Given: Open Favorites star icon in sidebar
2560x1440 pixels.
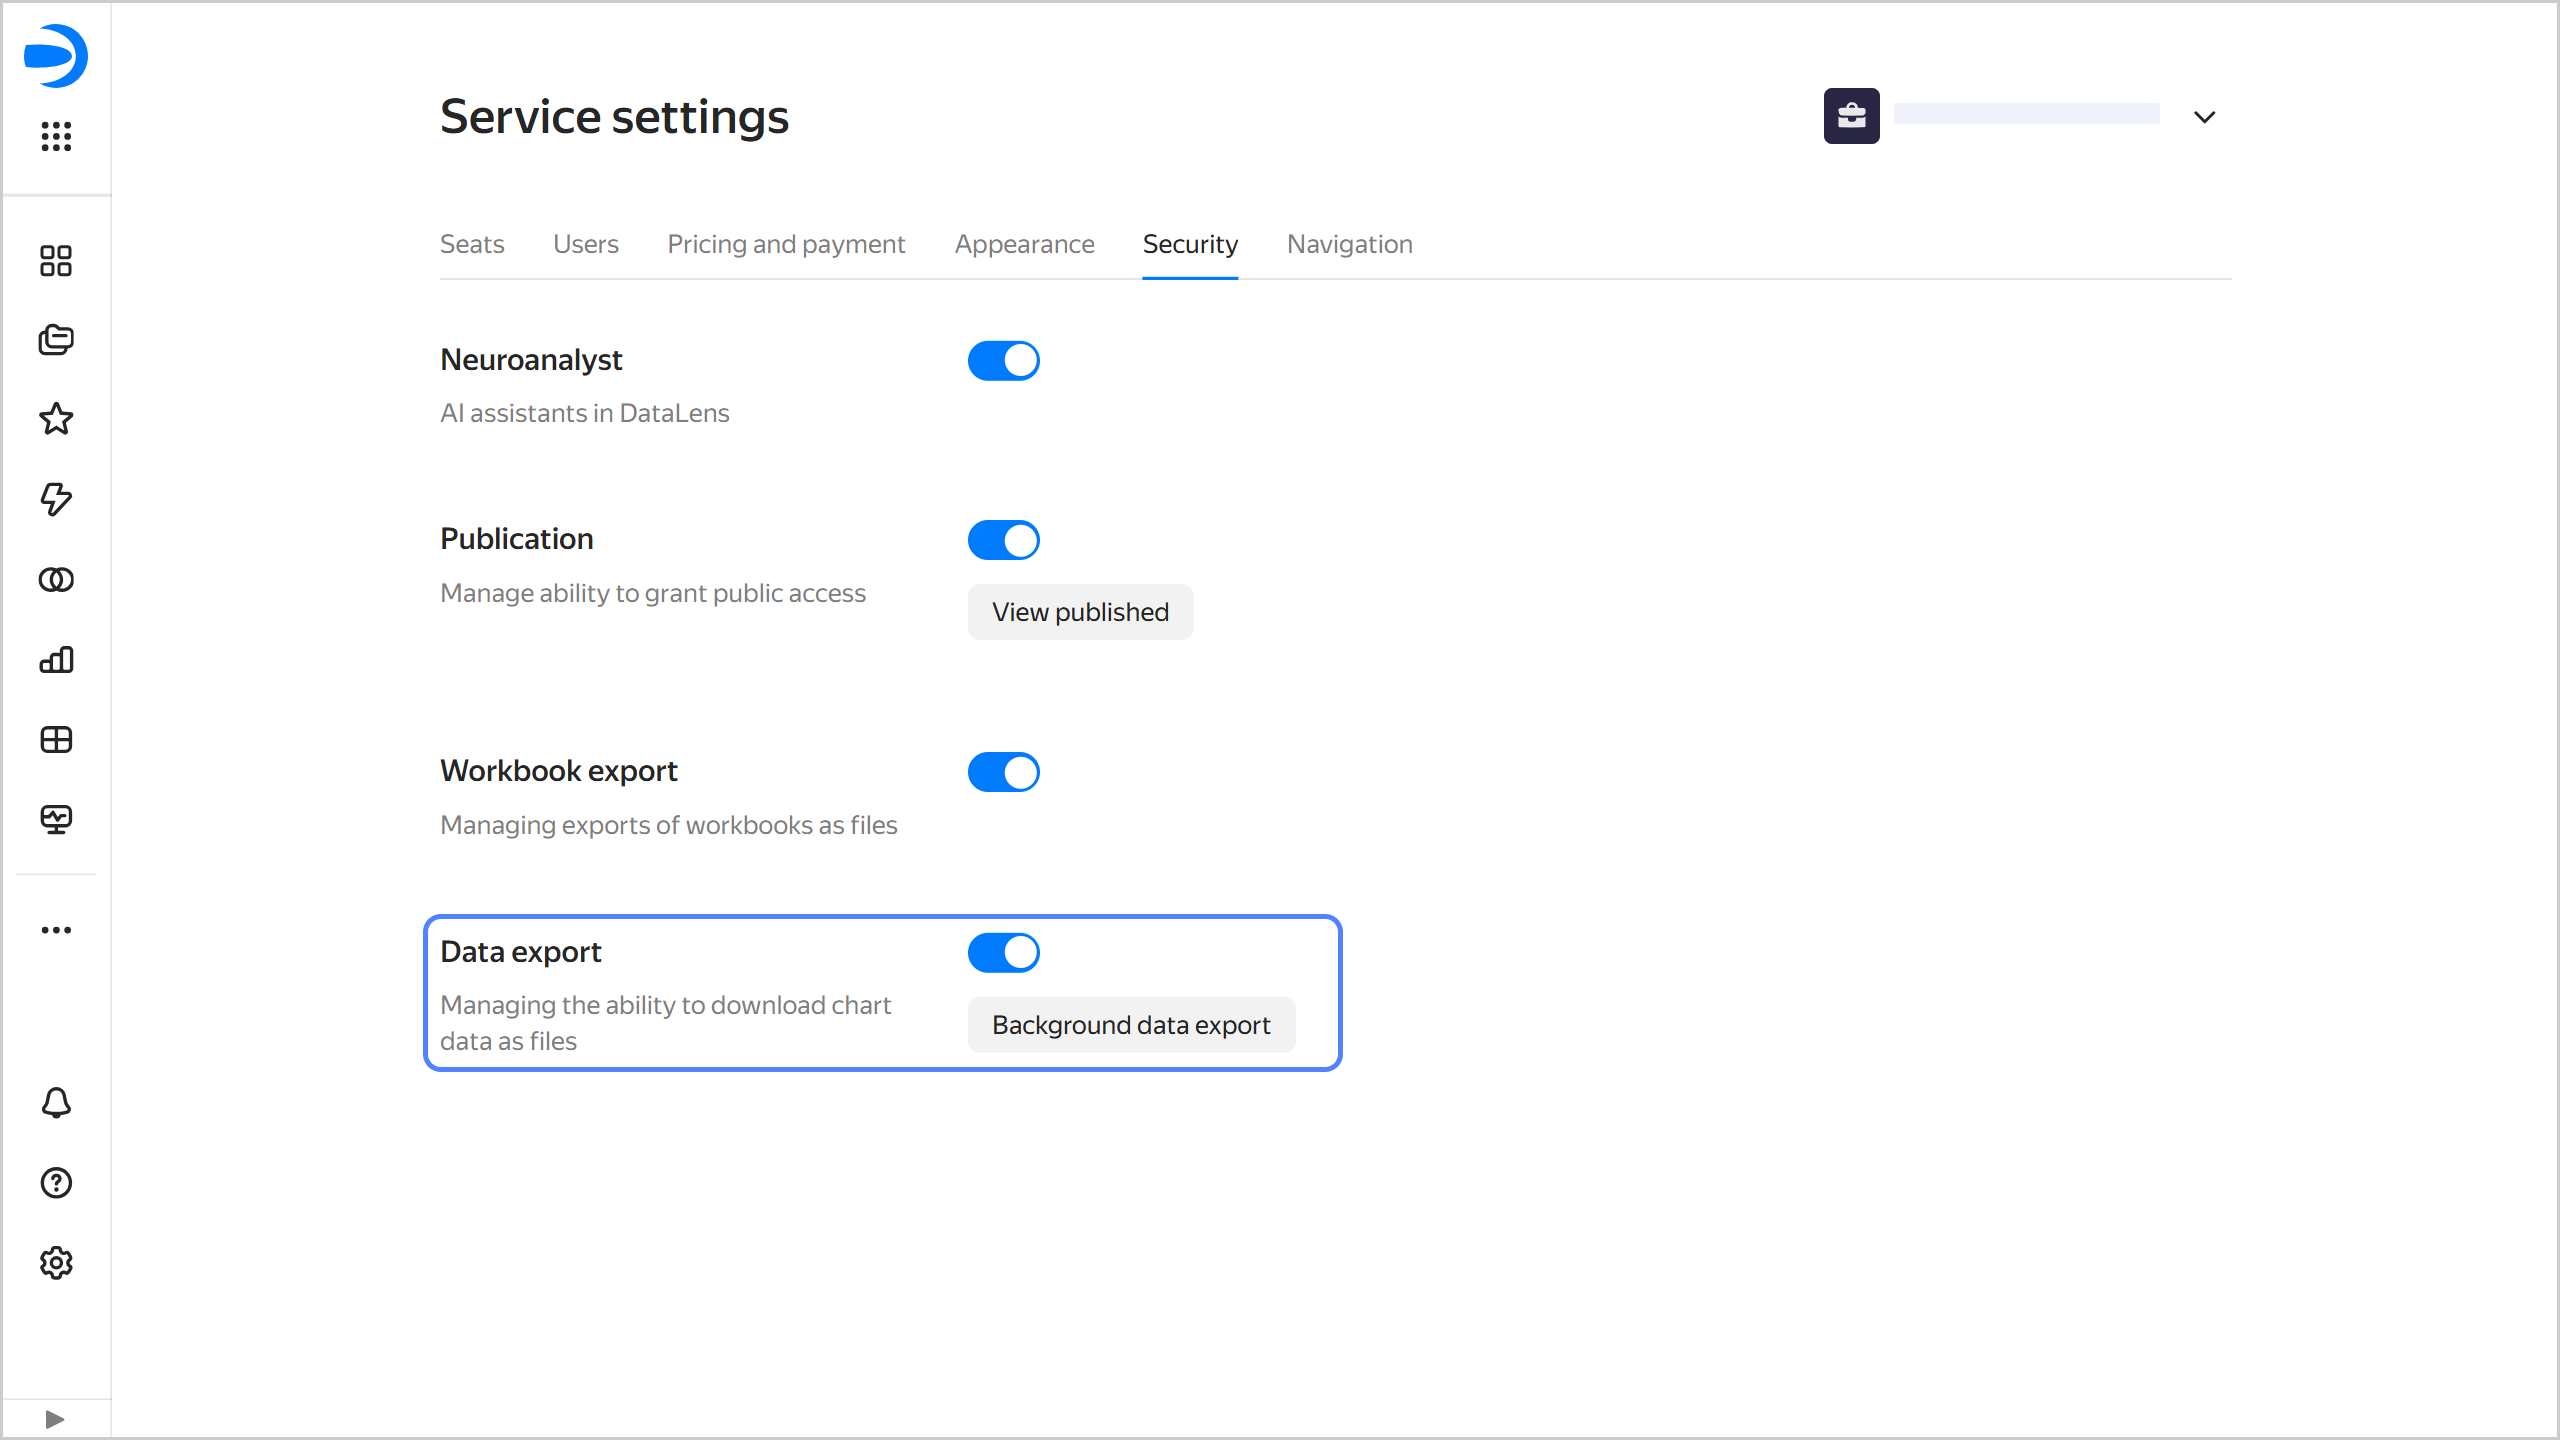Looking at the screenshot, I should [x=56, y=419].
